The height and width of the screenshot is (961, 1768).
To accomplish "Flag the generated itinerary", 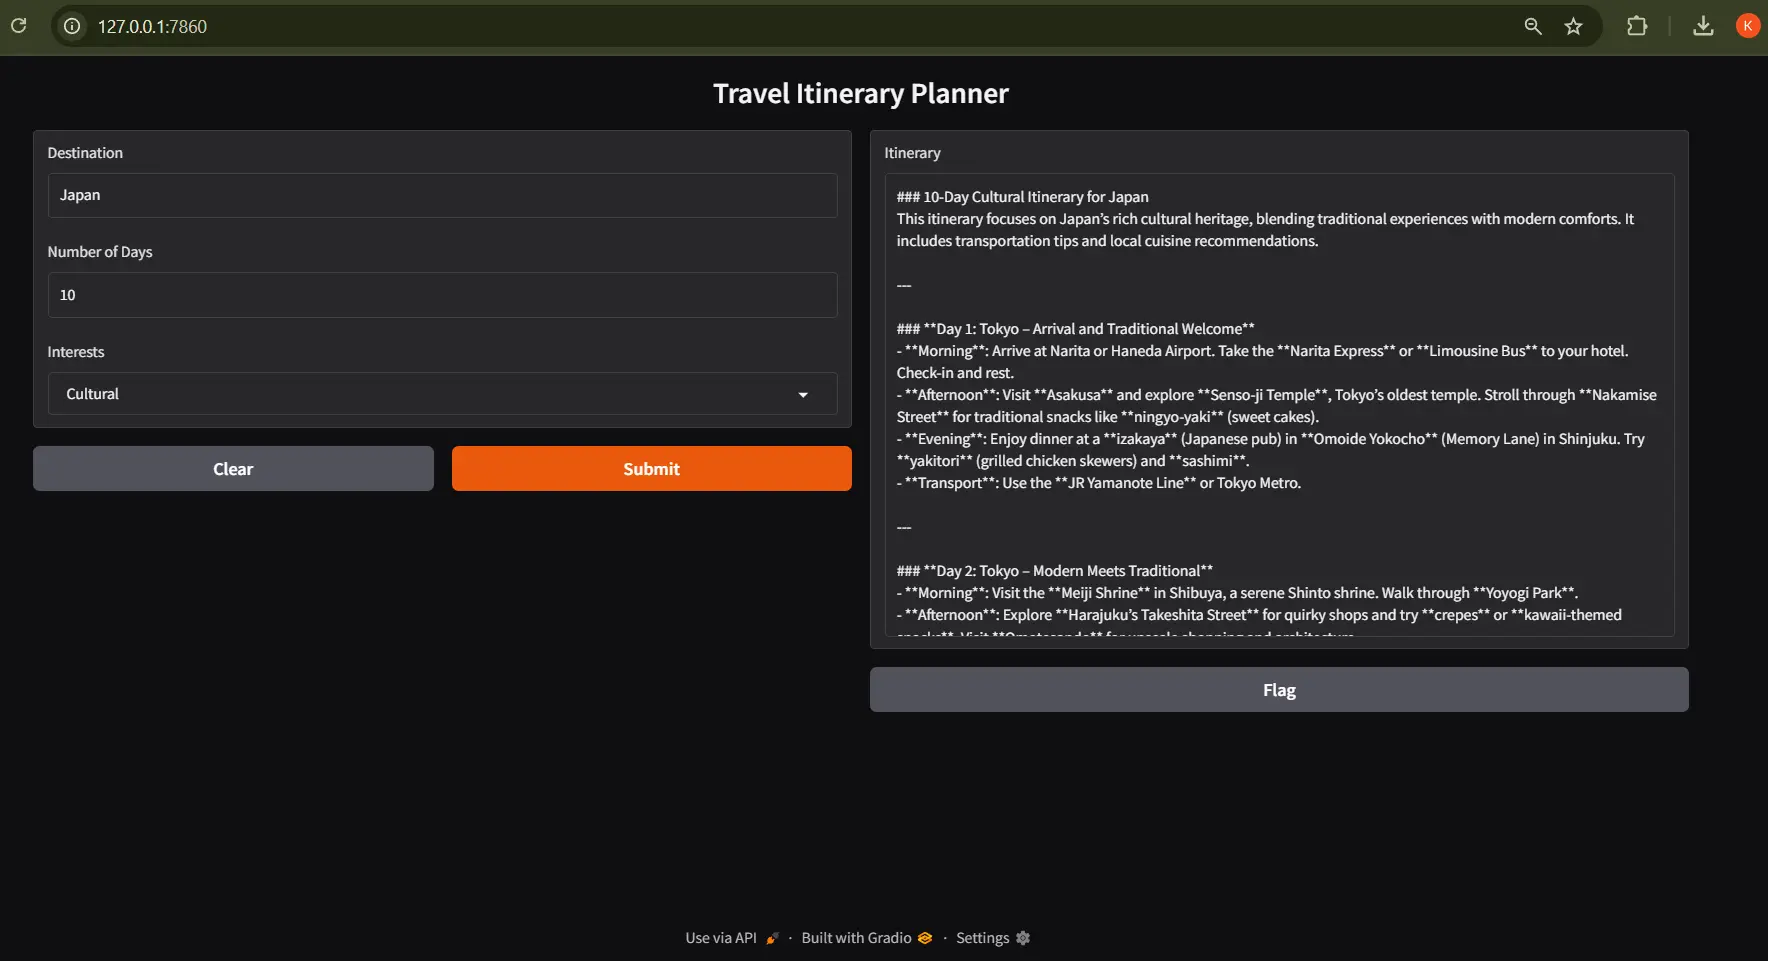I will 1278,690.
